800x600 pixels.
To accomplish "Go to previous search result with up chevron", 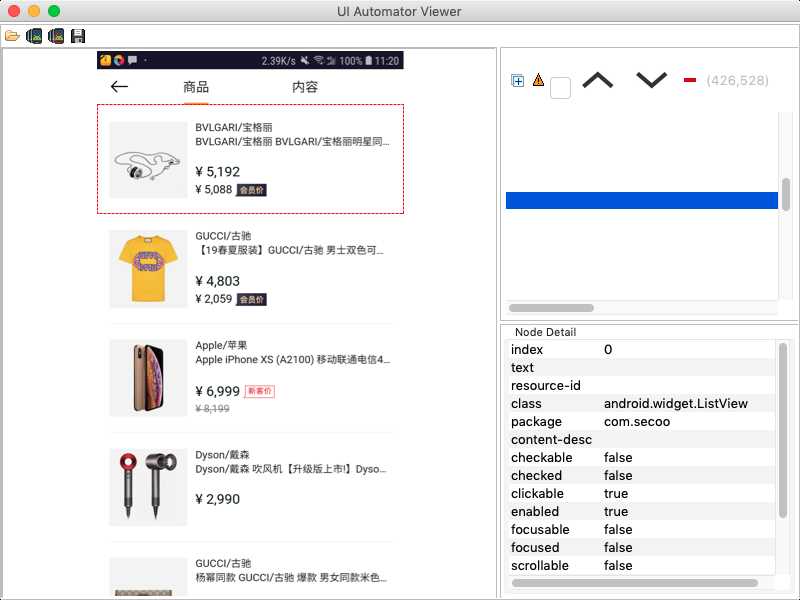I will click(597, 80).
